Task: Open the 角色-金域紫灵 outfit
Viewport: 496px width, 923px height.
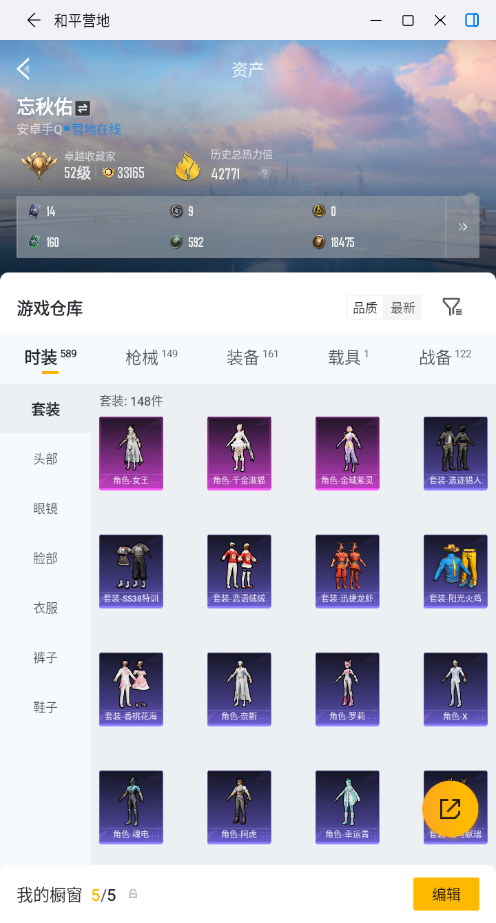Action: [x=347, y=453]
